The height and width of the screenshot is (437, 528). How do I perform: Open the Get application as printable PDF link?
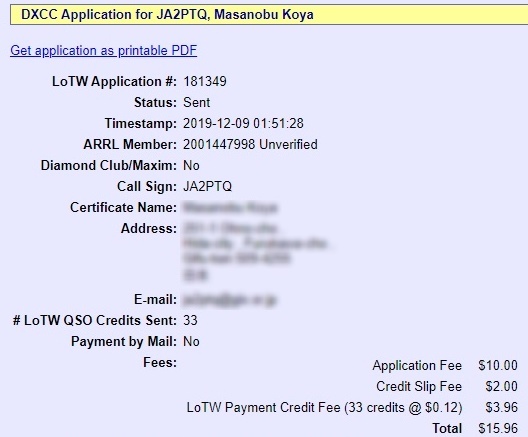103,51
